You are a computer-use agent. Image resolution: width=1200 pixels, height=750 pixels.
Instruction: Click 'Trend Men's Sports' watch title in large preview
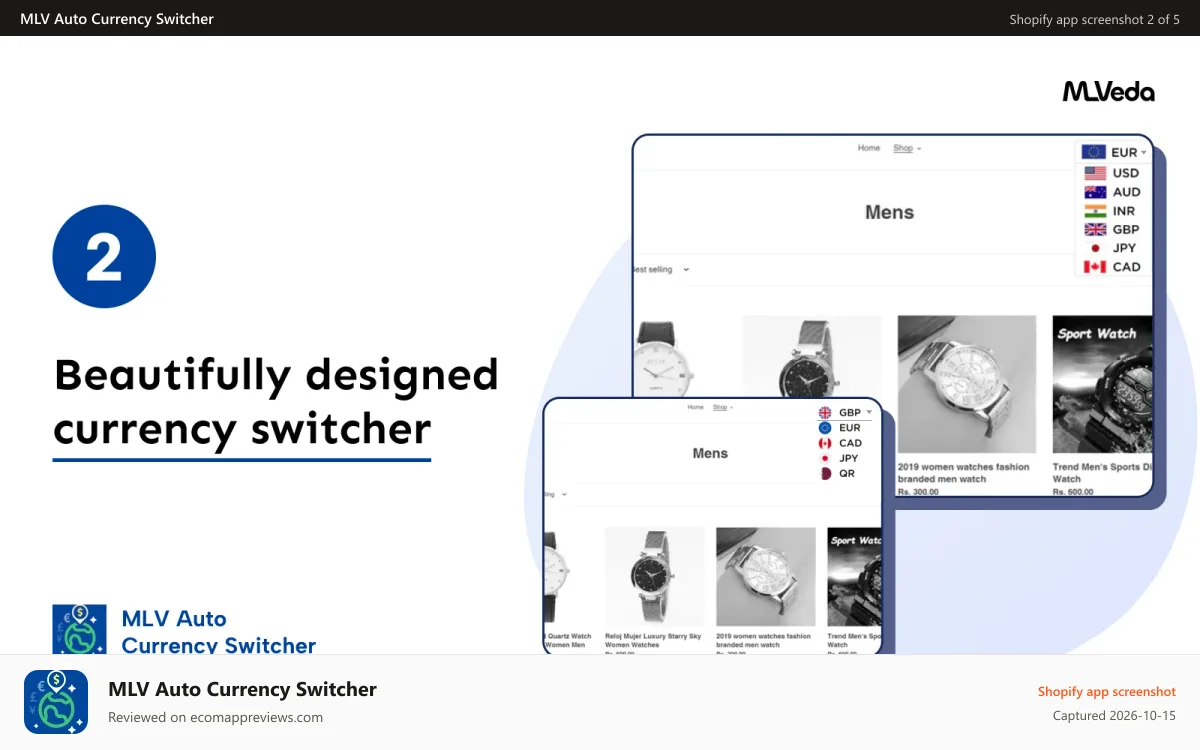click(x=1102, y=473)
